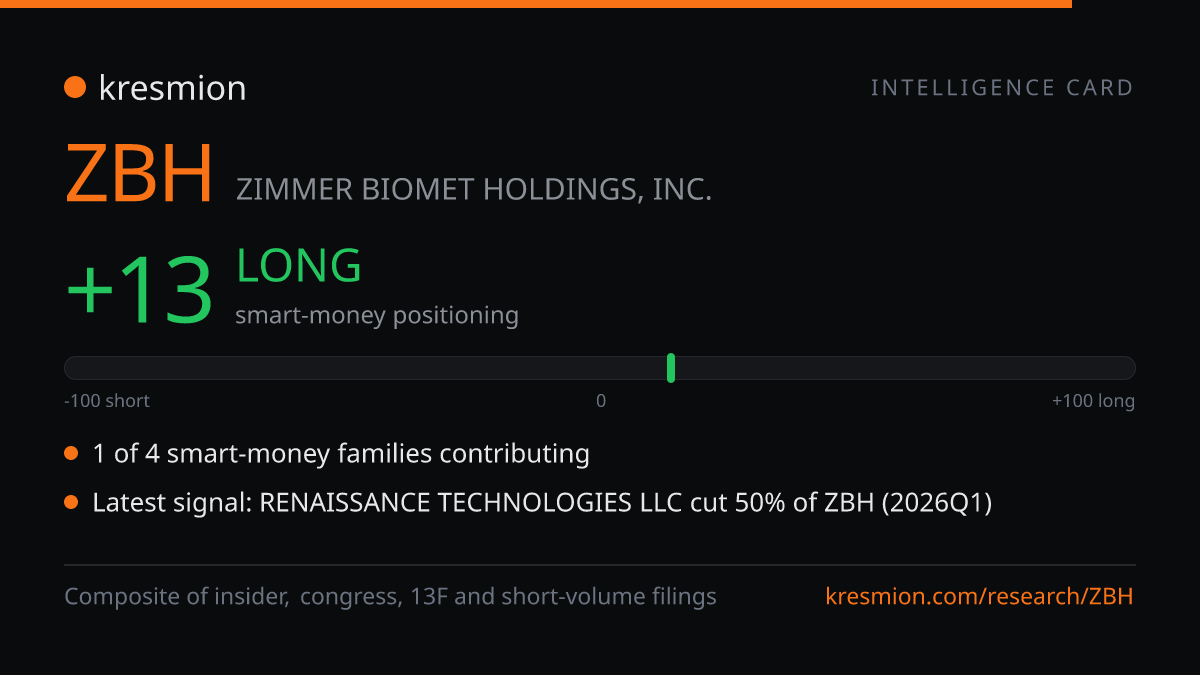1200x675 pixels.
Task: Click the 0 midpoint scale label
Action: [x=601, y=401]
